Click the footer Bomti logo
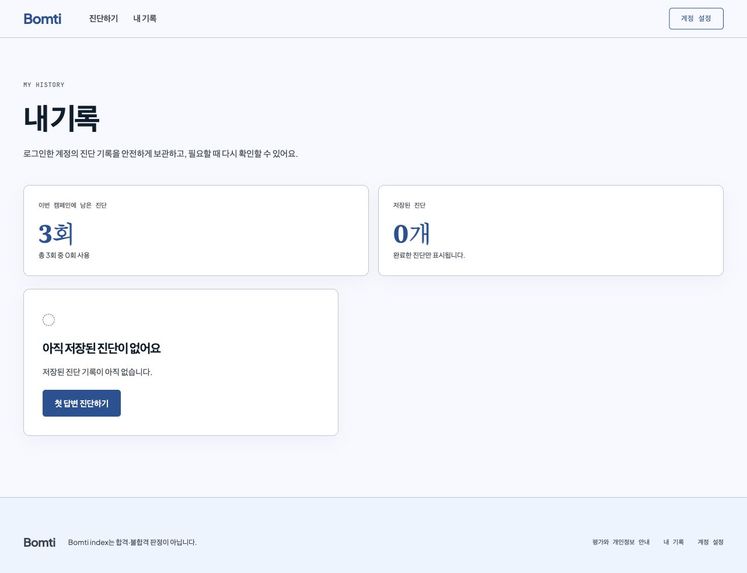Viewport: 747px width, 573px height. (40, 542)
